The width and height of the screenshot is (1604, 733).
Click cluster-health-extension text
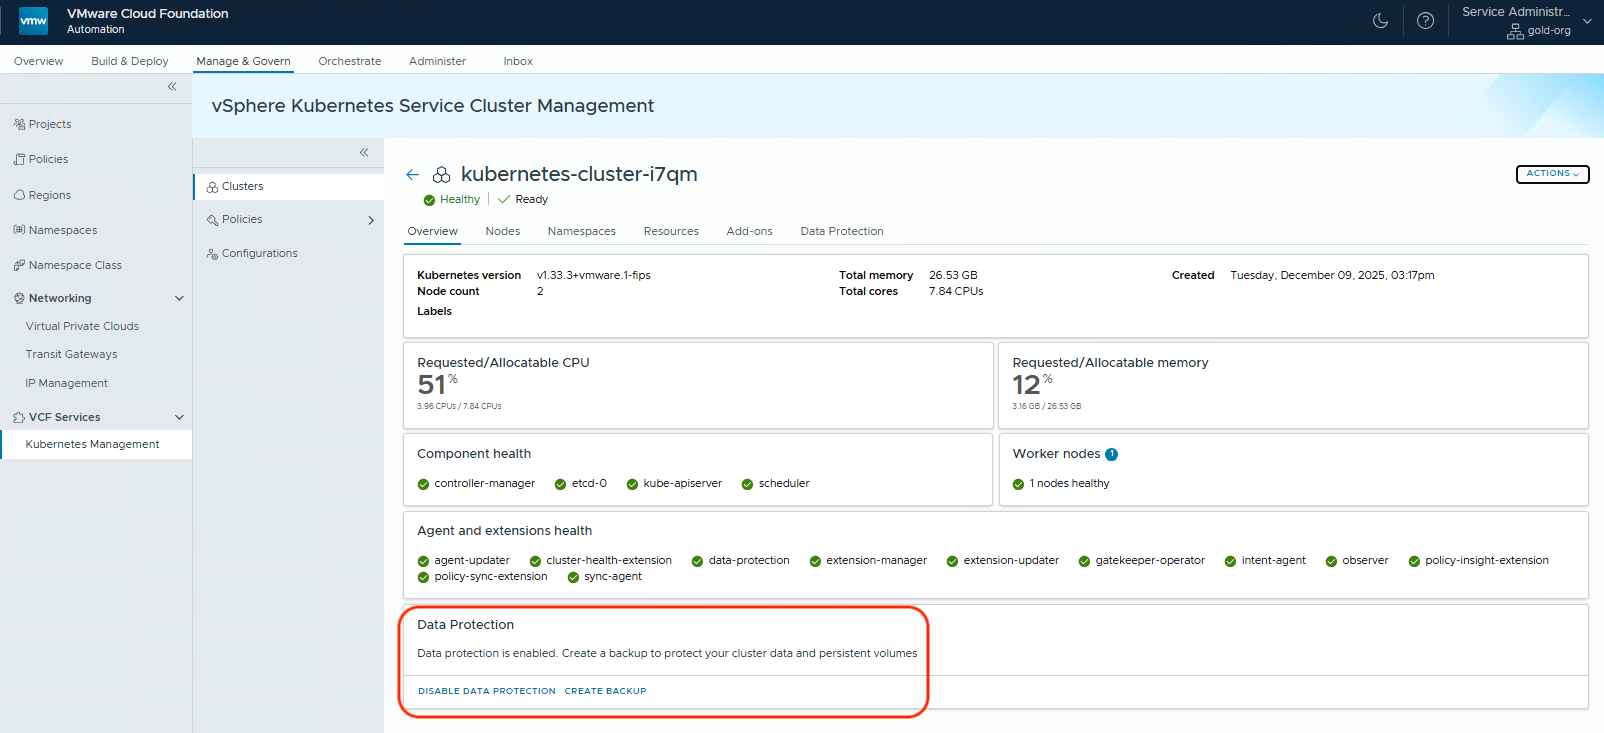[609, 560]
